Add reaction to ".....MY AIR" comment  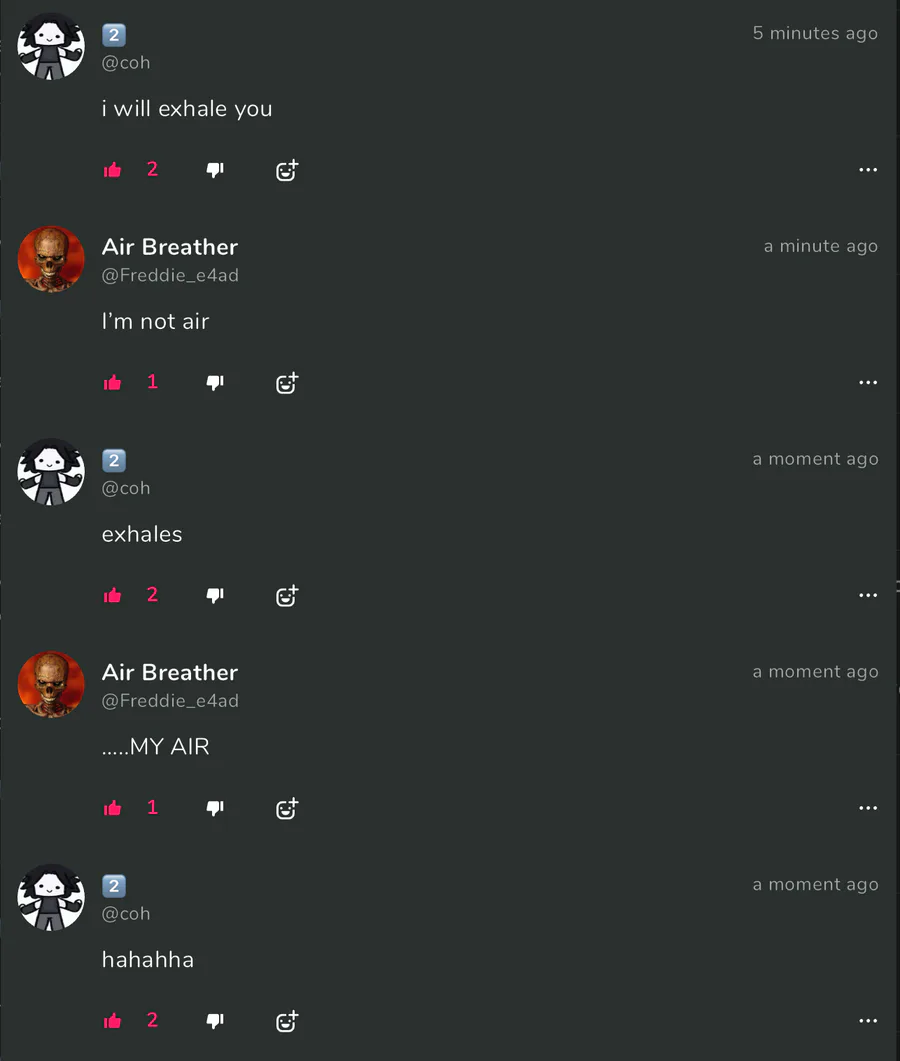(287, 808)
